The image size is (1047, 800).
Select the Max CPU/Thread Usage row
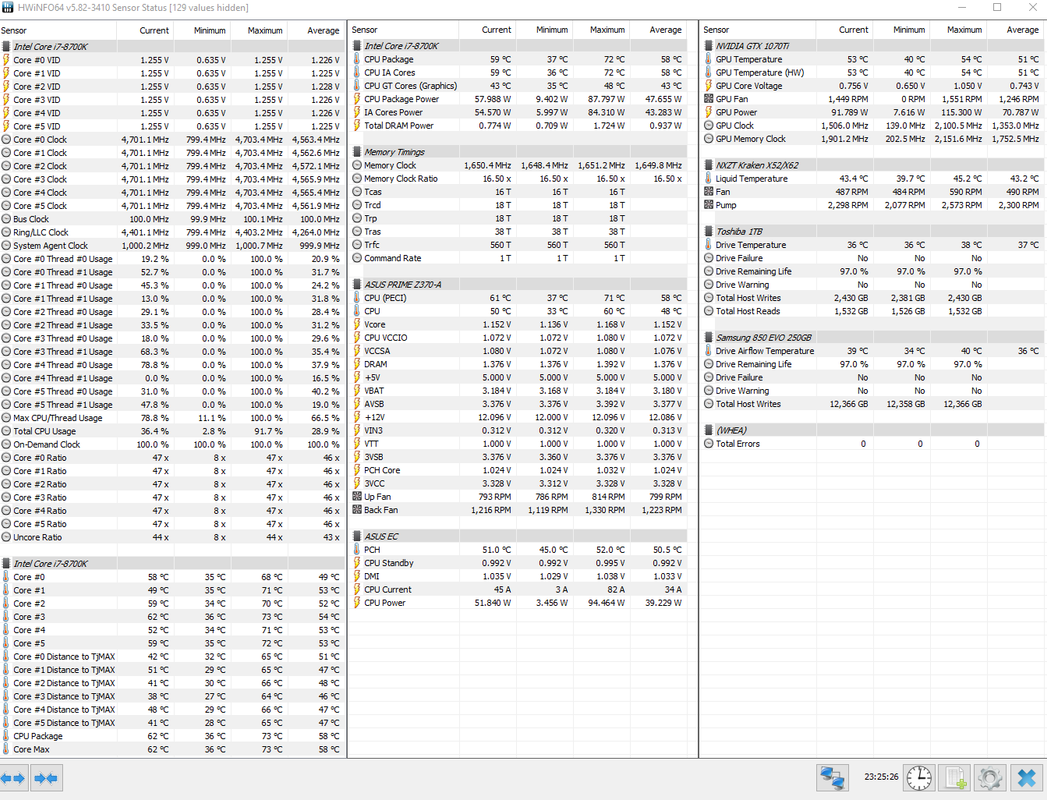coord(172,418)
